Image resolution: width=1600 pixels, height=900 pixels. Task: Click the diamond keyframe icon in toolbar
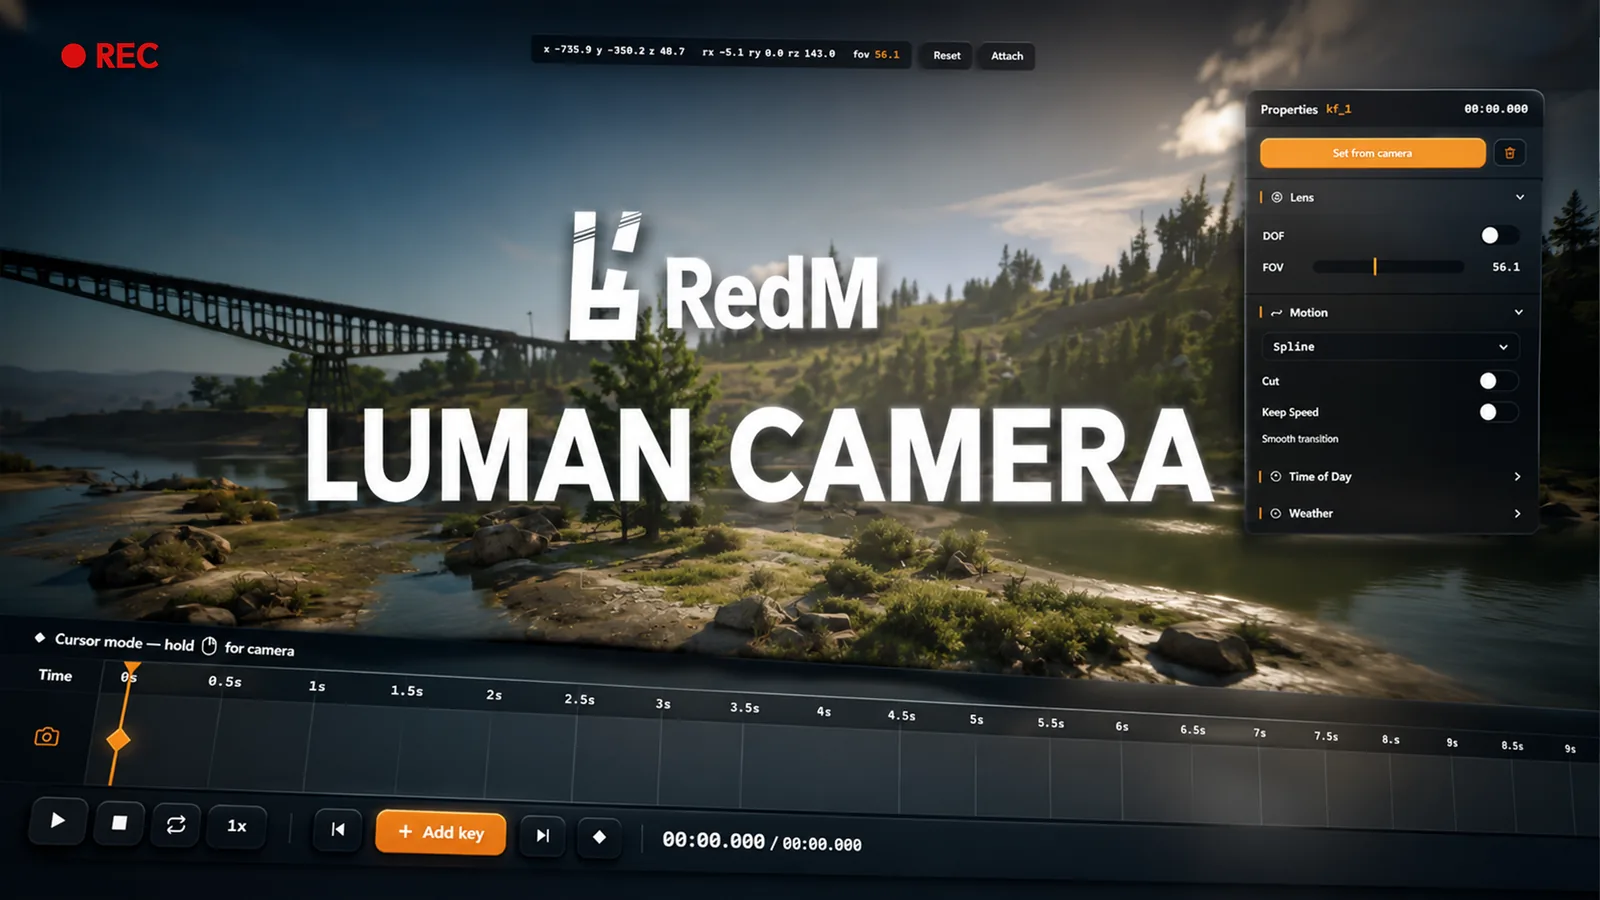pos(599,837)
